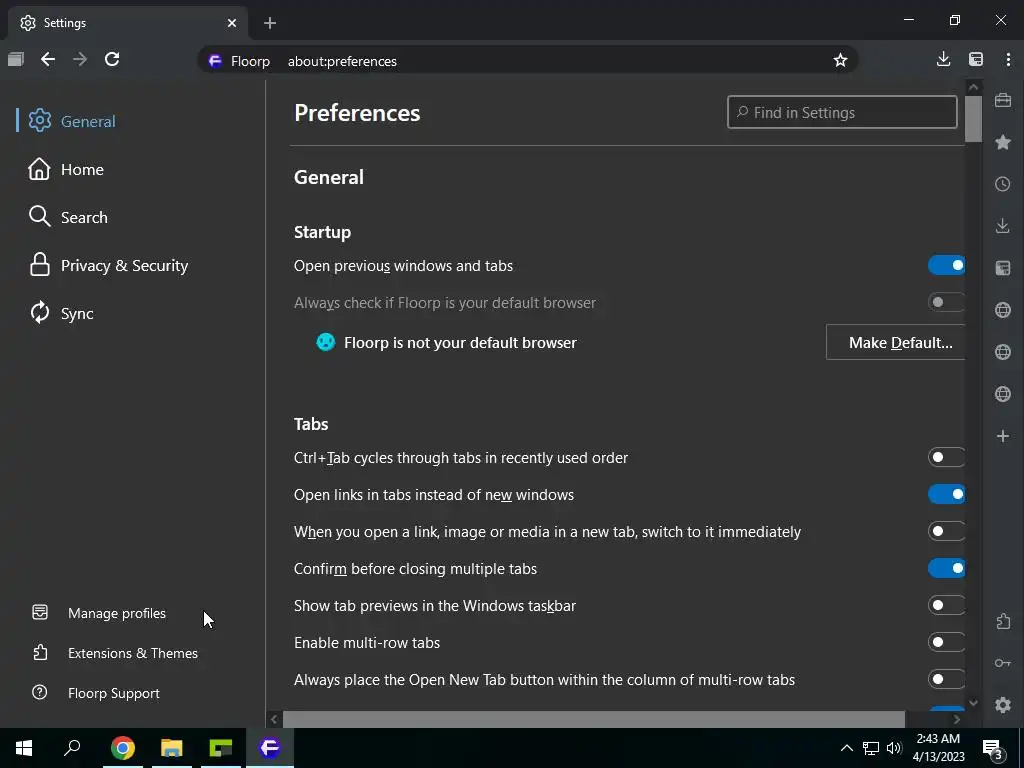The image size is (1024, 768).
Task: Add a web panel with sidebar plus
Action: click(1002, 436)
